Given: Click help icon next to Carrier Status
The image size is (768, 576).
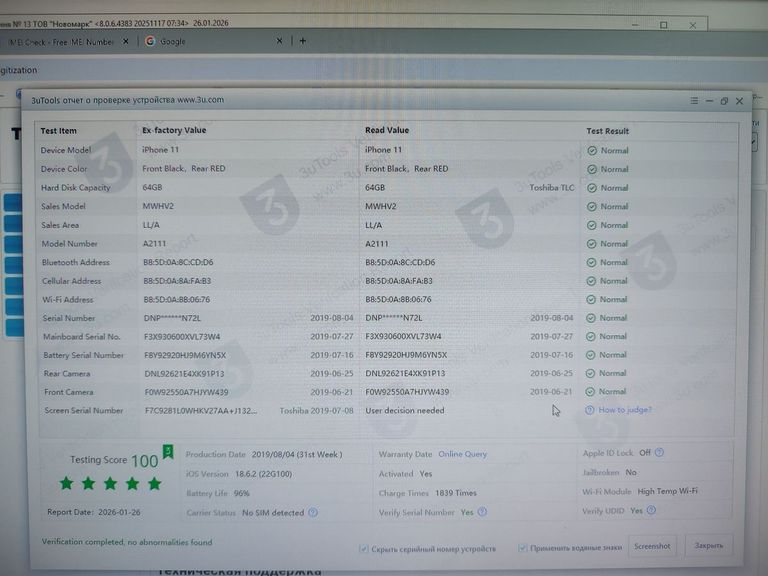Looking at the screenshot, I should [313, 513].
